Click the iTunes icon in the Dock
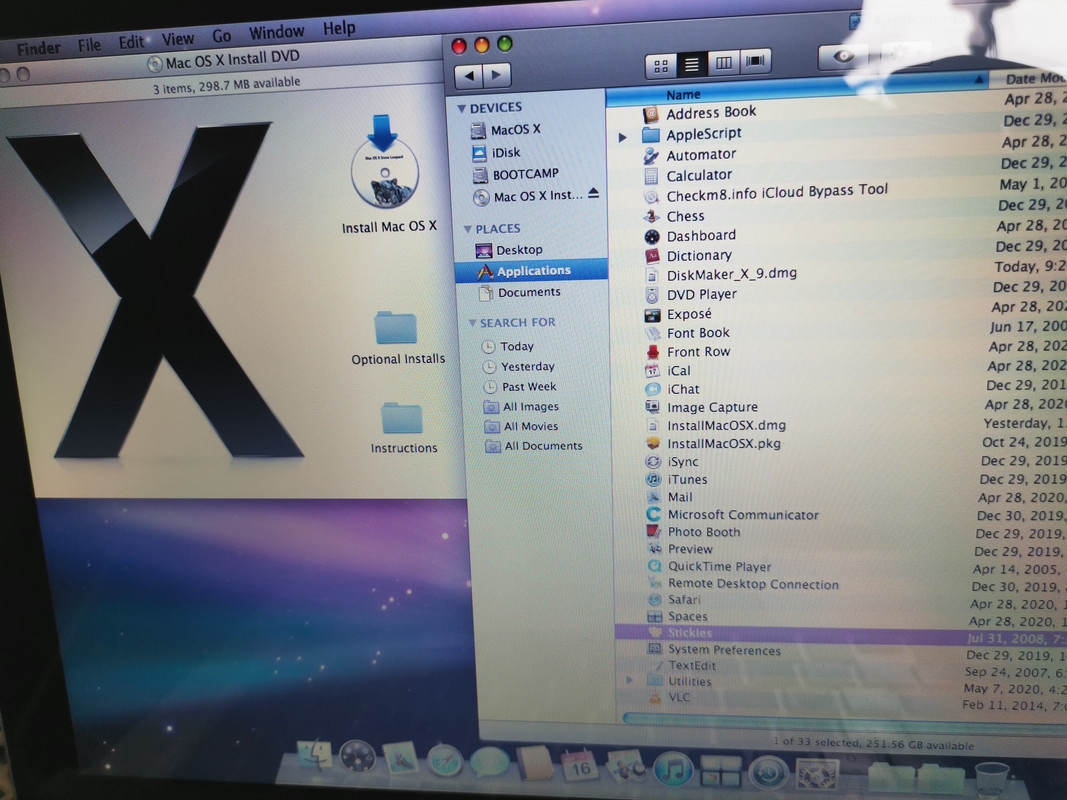This screenshot has width=1067, height=800. pyautogui.click(x=672, y=771)
